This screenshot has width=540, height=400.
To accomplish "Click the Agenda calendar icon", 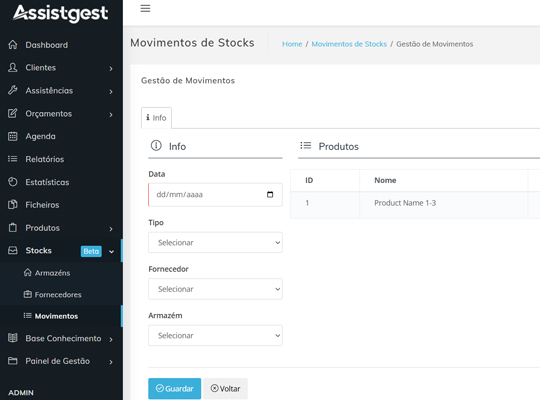I will (13, 136).
